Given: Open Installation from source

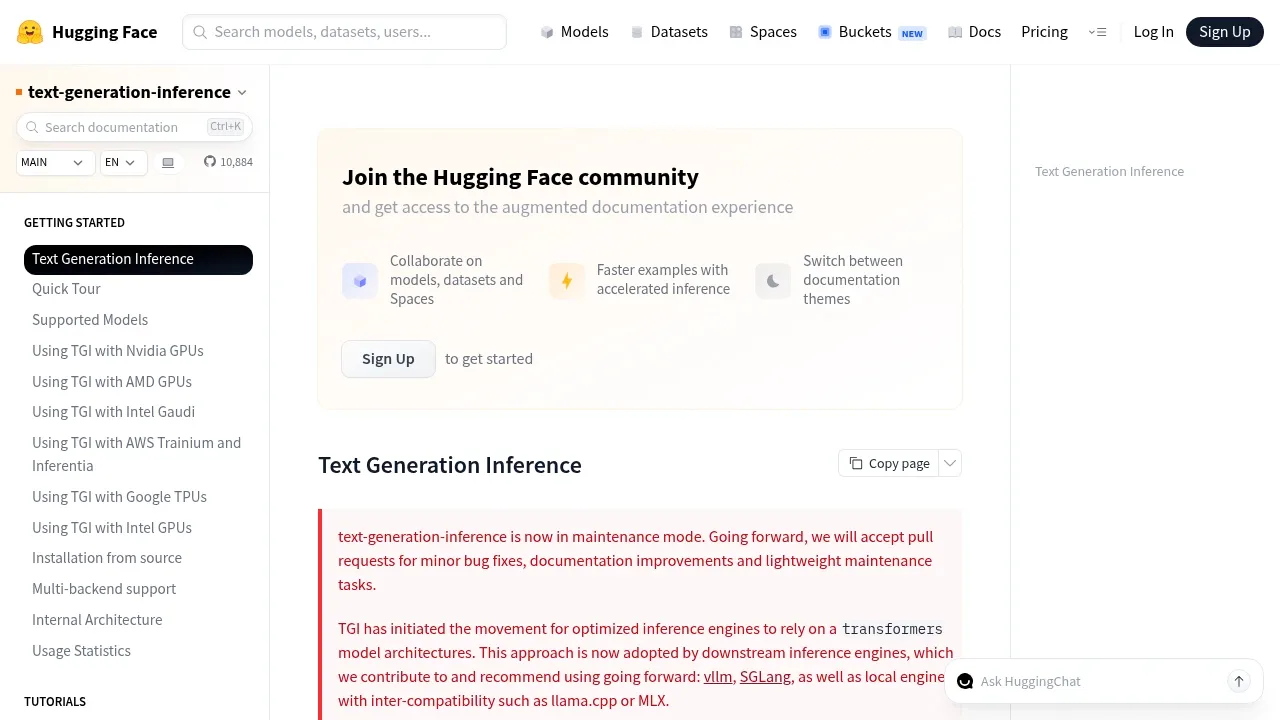Looking at the screenshot, I should [107, 558].
